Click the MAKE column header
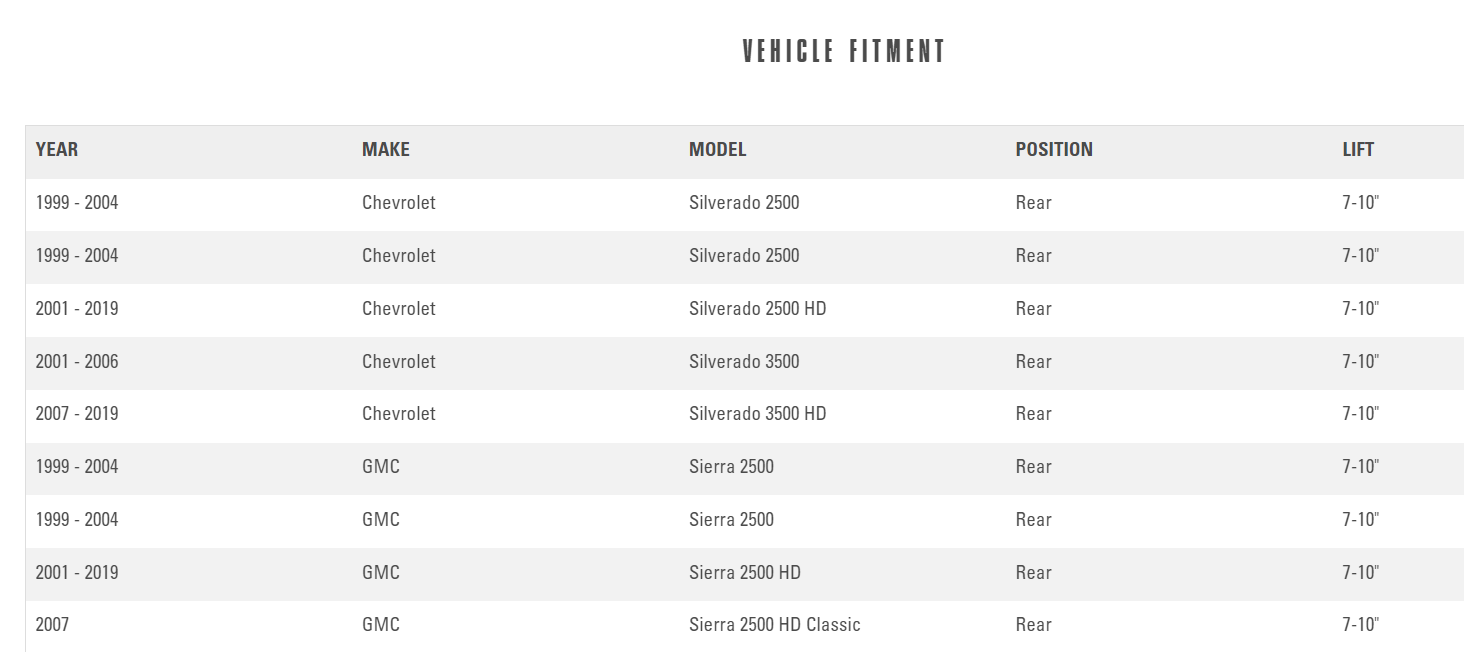The image size is (1464, 652). click(x=386, y=150)
